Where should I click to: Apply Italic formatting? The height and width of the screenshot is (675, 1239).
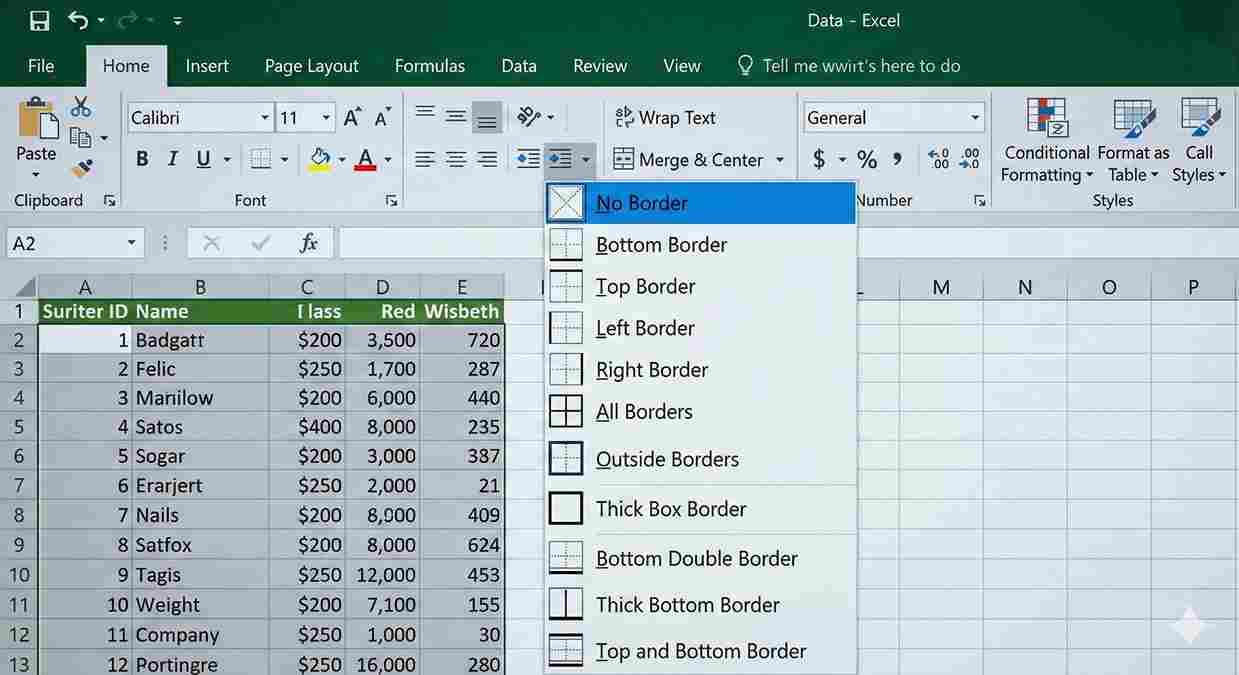(170, 158)
